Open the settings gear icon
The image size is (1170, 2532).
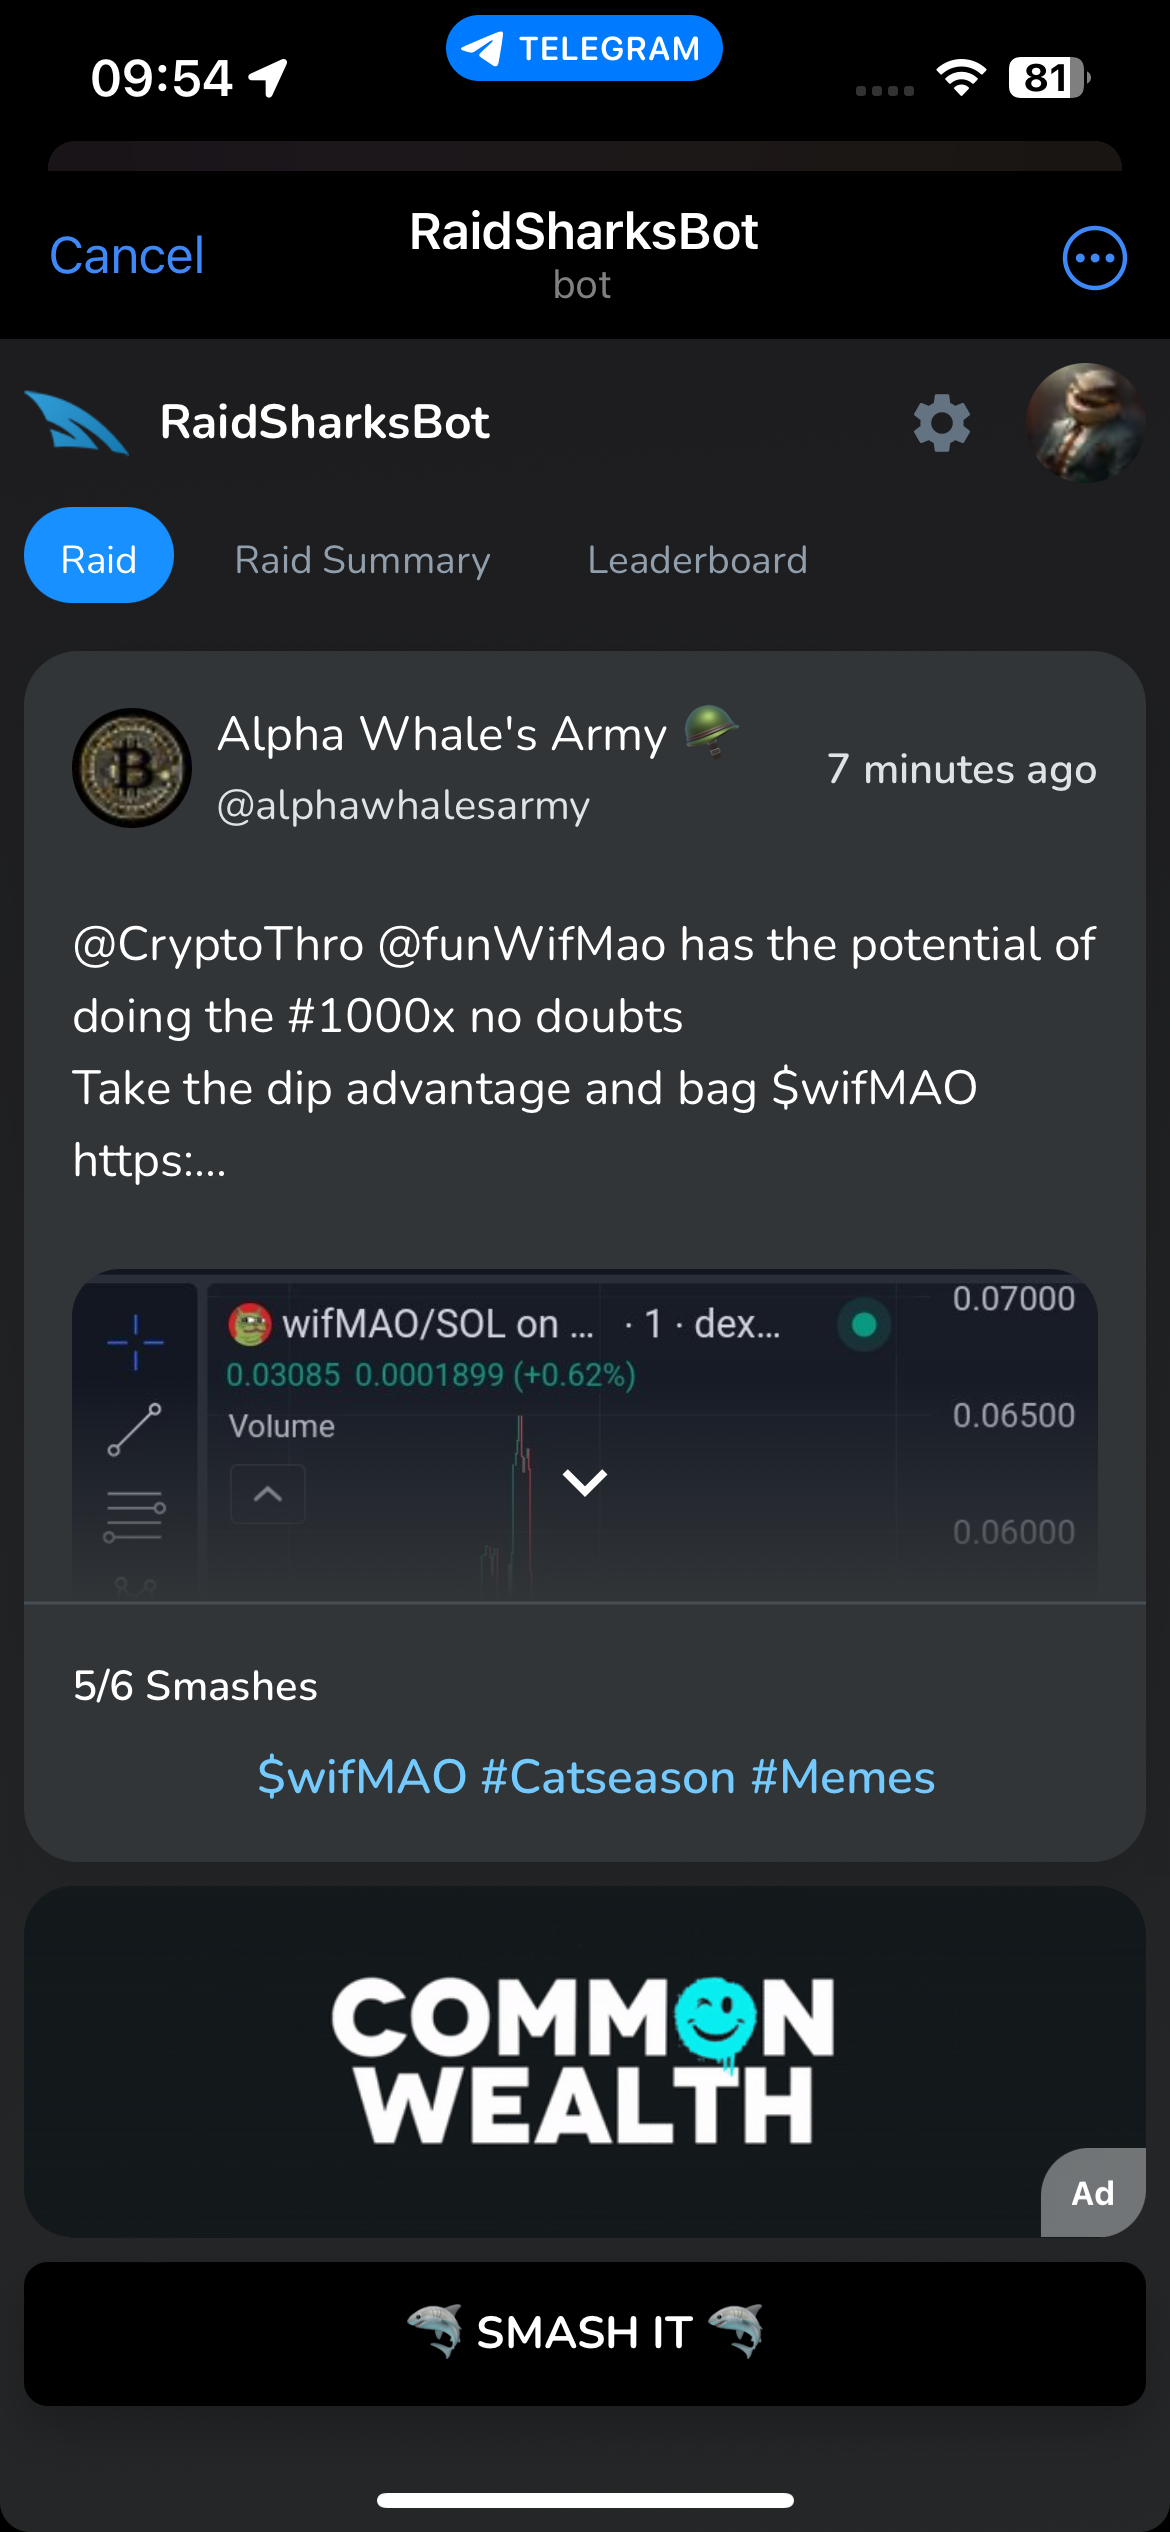[x=942, y=423]
